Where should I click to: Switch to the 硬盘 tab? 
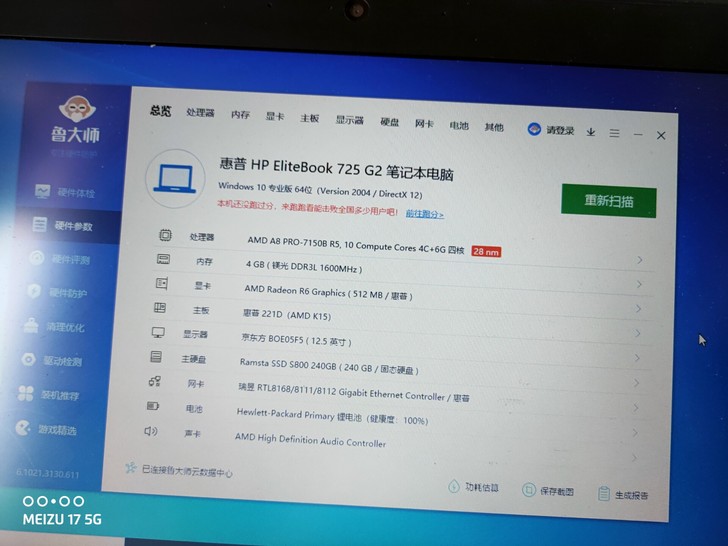pyautogui.click(x=389, y=122)
